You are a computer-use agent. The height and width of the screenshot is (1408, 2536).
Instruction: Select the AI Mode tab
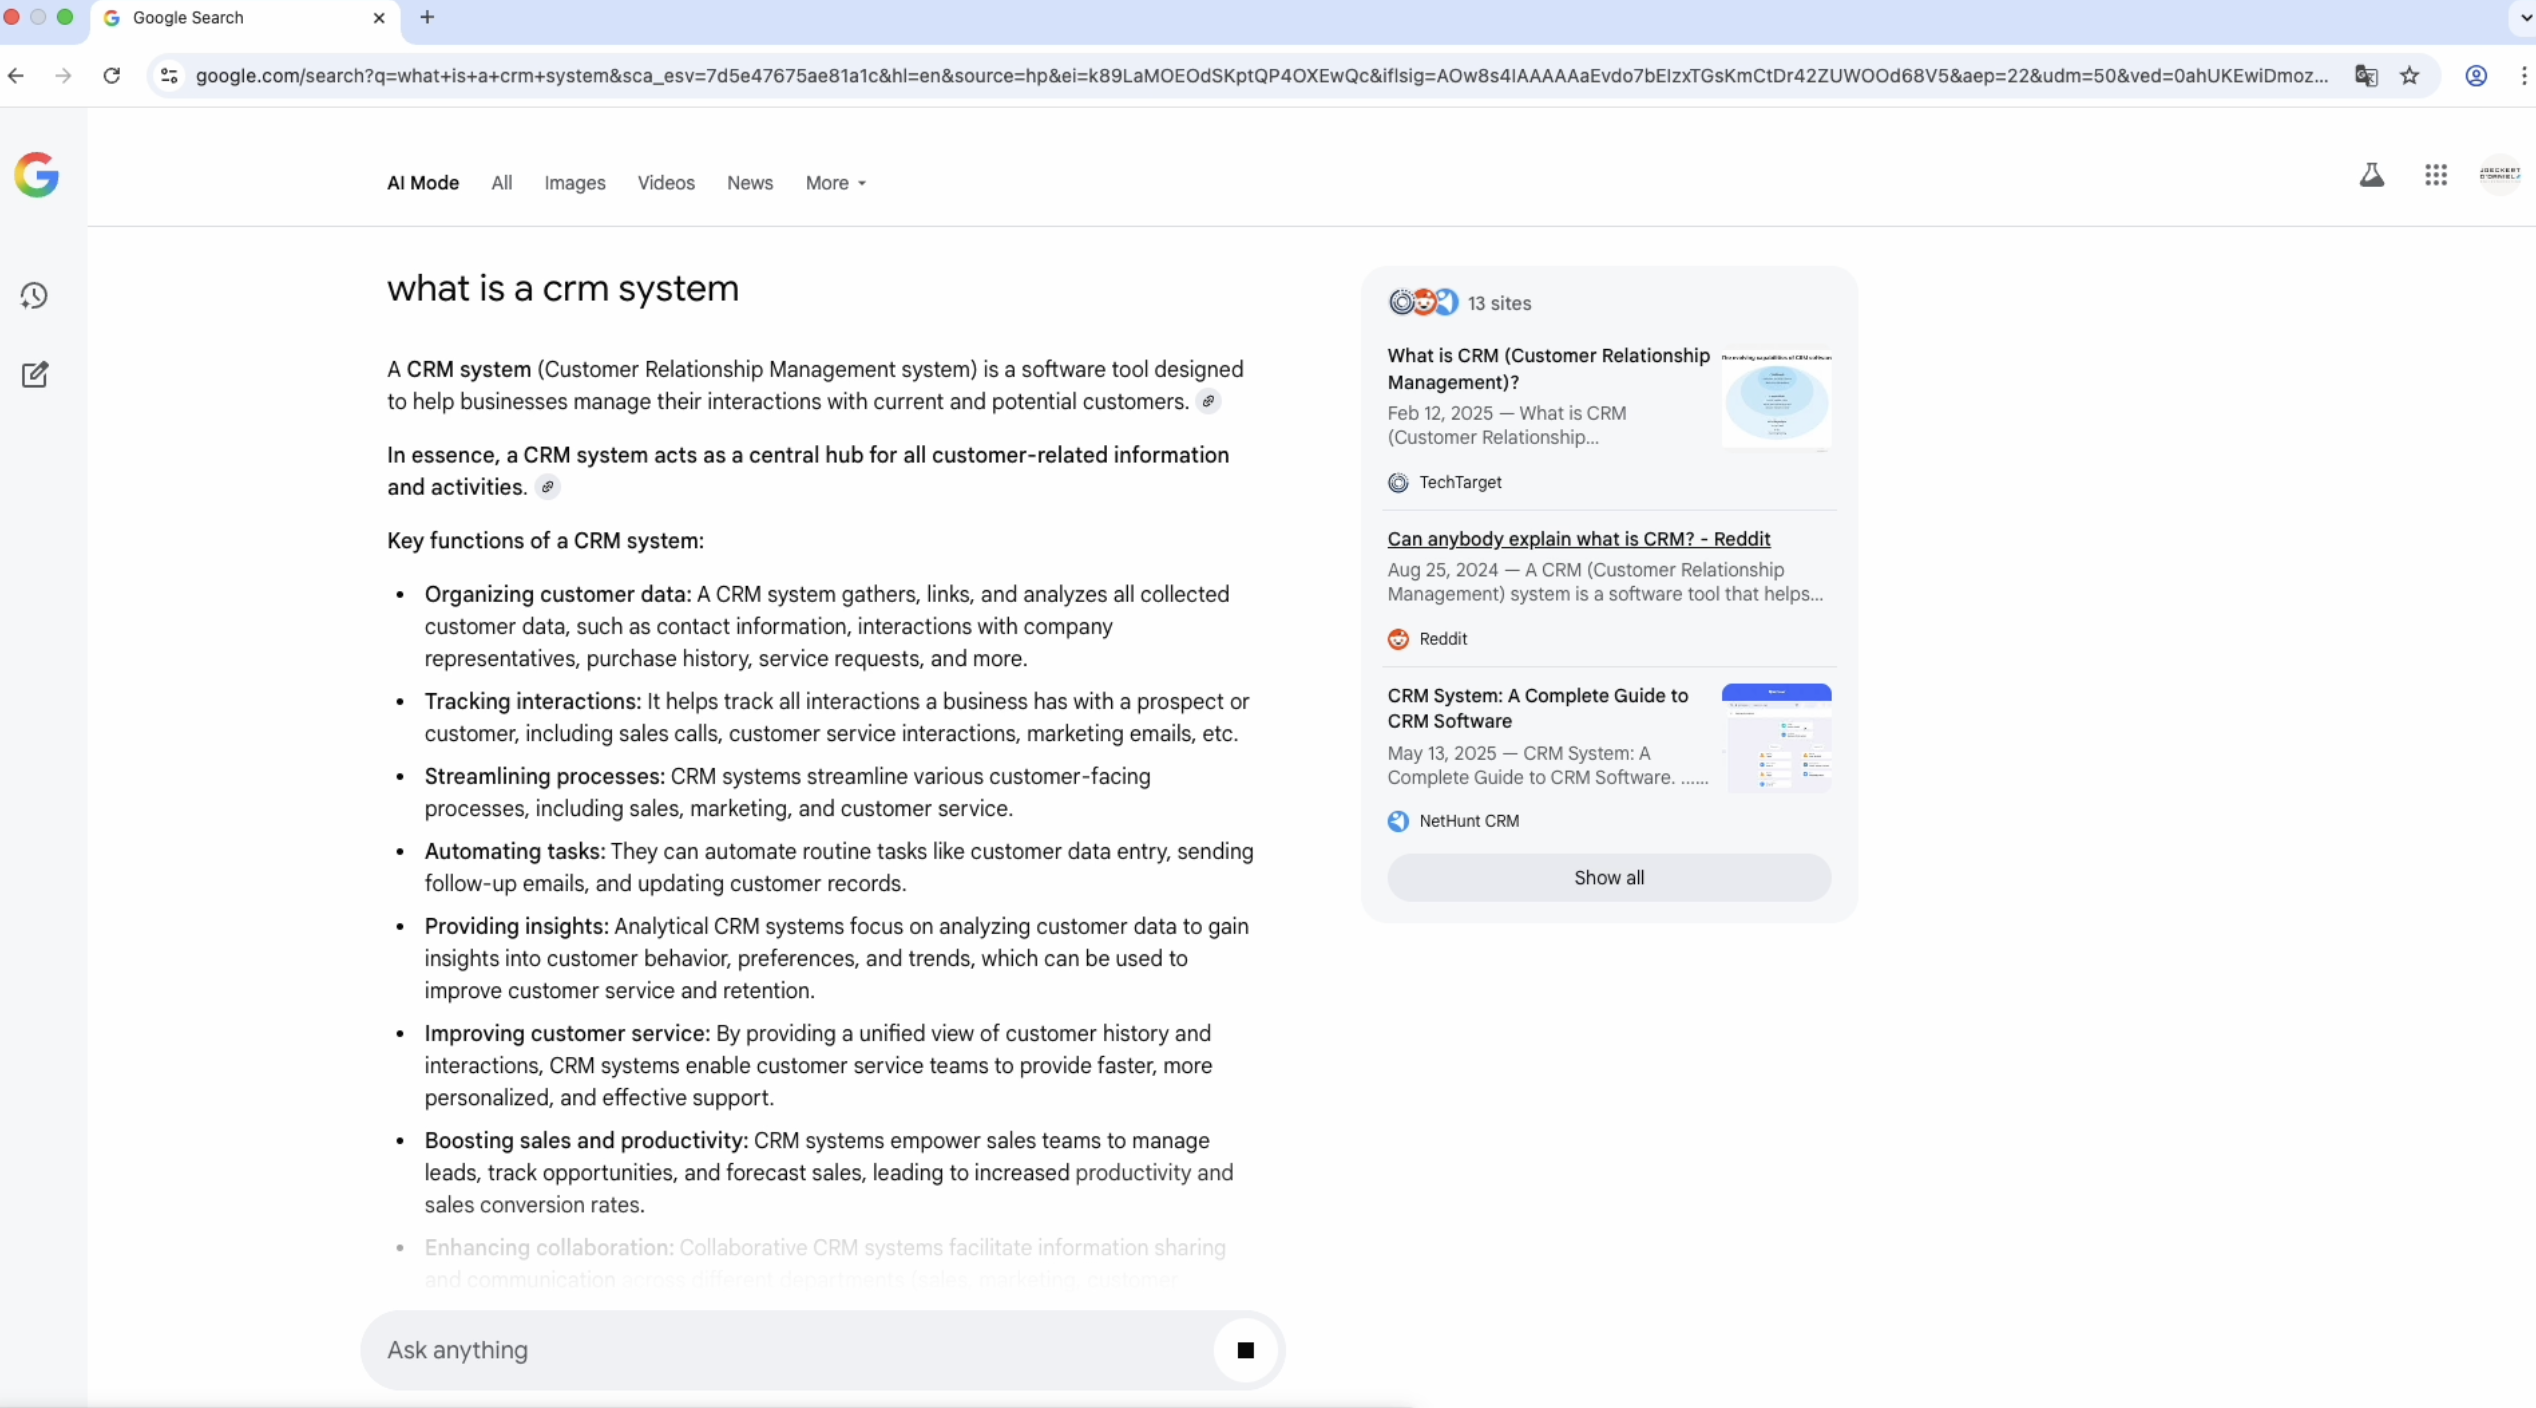pos(423,183)
